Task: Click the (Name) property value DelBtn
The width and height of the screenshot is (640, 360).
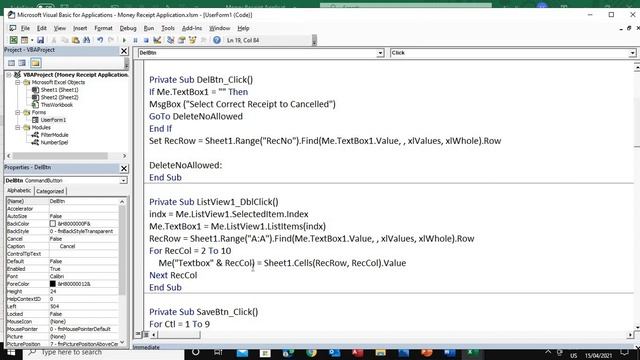Action: (x=84, y=201)
